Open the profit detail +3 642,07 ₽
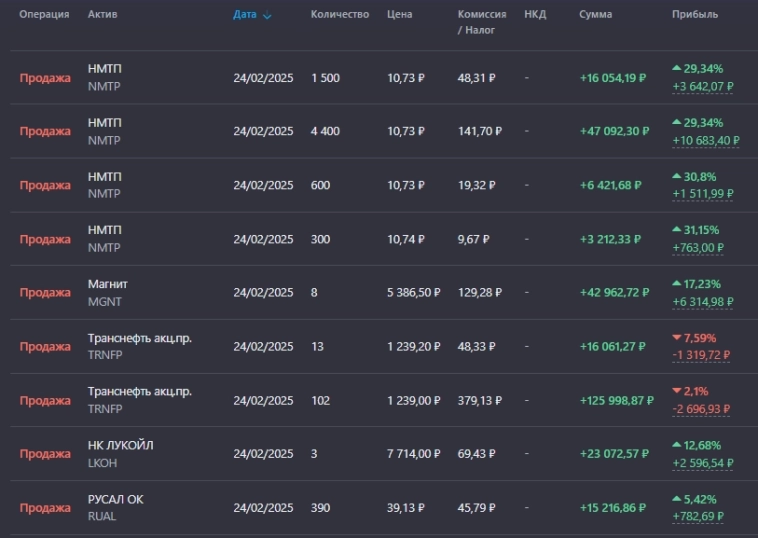 tap(703, 87)
